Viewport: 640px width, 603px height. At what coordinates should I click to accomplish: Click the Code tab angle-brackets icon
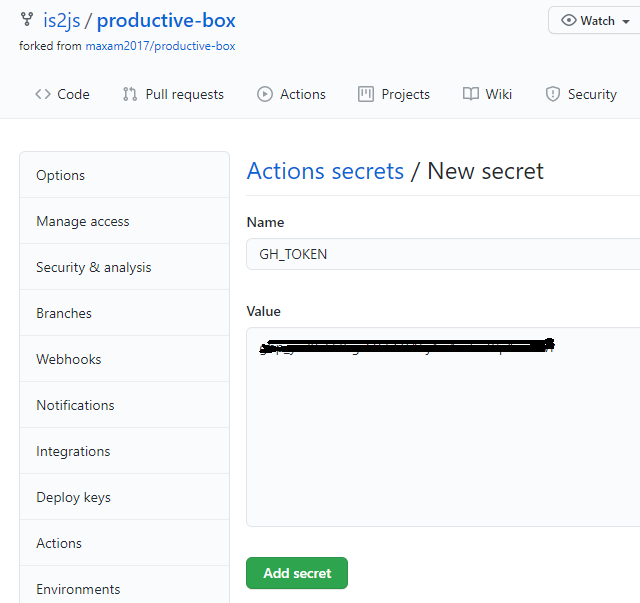point(43,94)
